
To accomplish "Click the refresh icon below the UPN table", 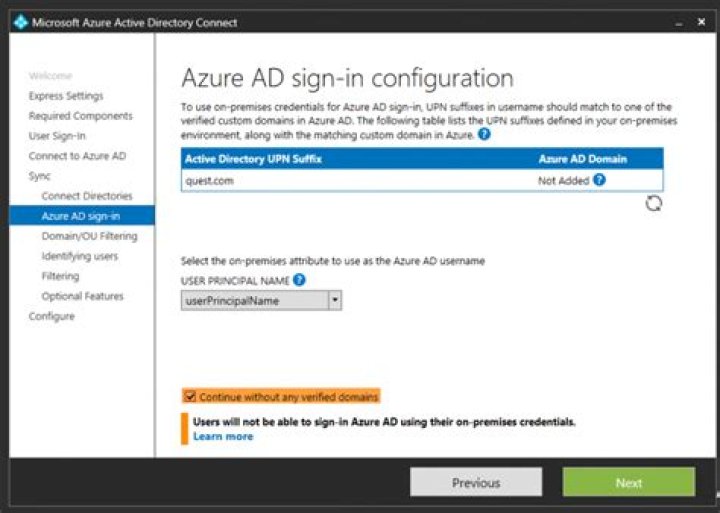I will pyautogui.click(x=653, y=203).
